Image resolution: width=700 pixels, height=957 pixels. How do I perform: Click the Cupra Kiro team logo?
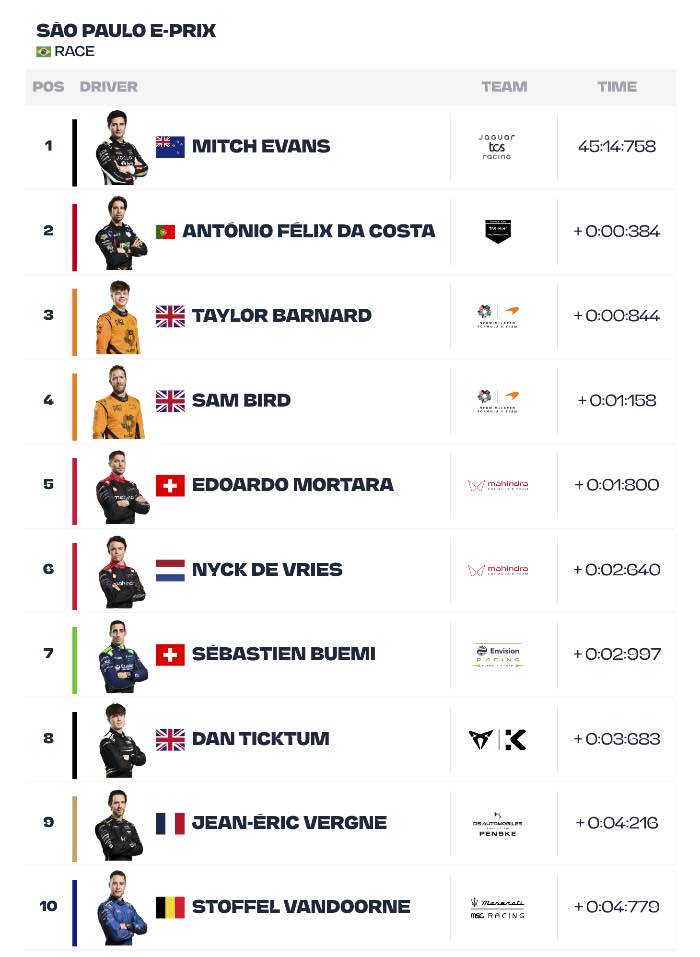click(498, 739)
